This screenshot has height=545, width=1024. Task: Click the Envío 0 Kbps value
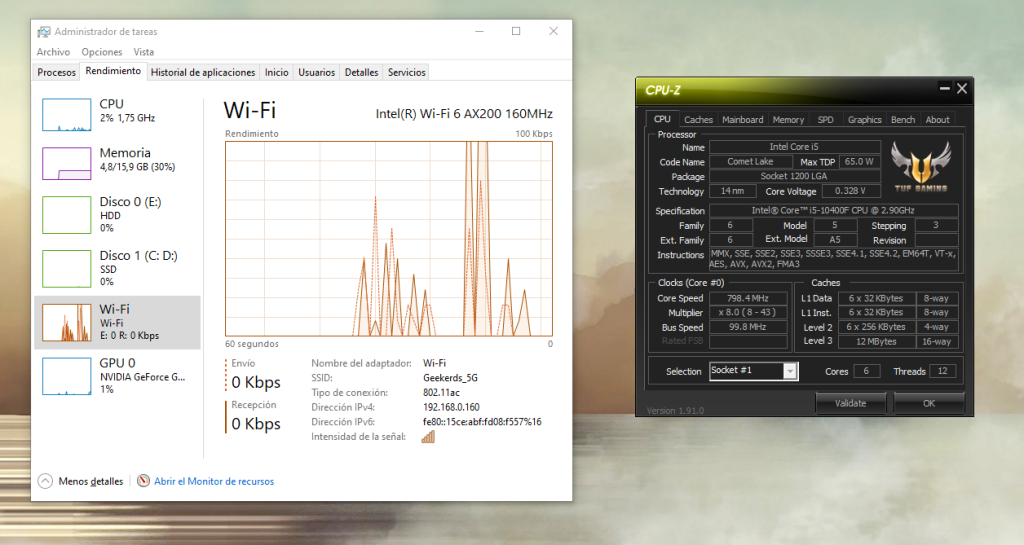pos(256,382)
